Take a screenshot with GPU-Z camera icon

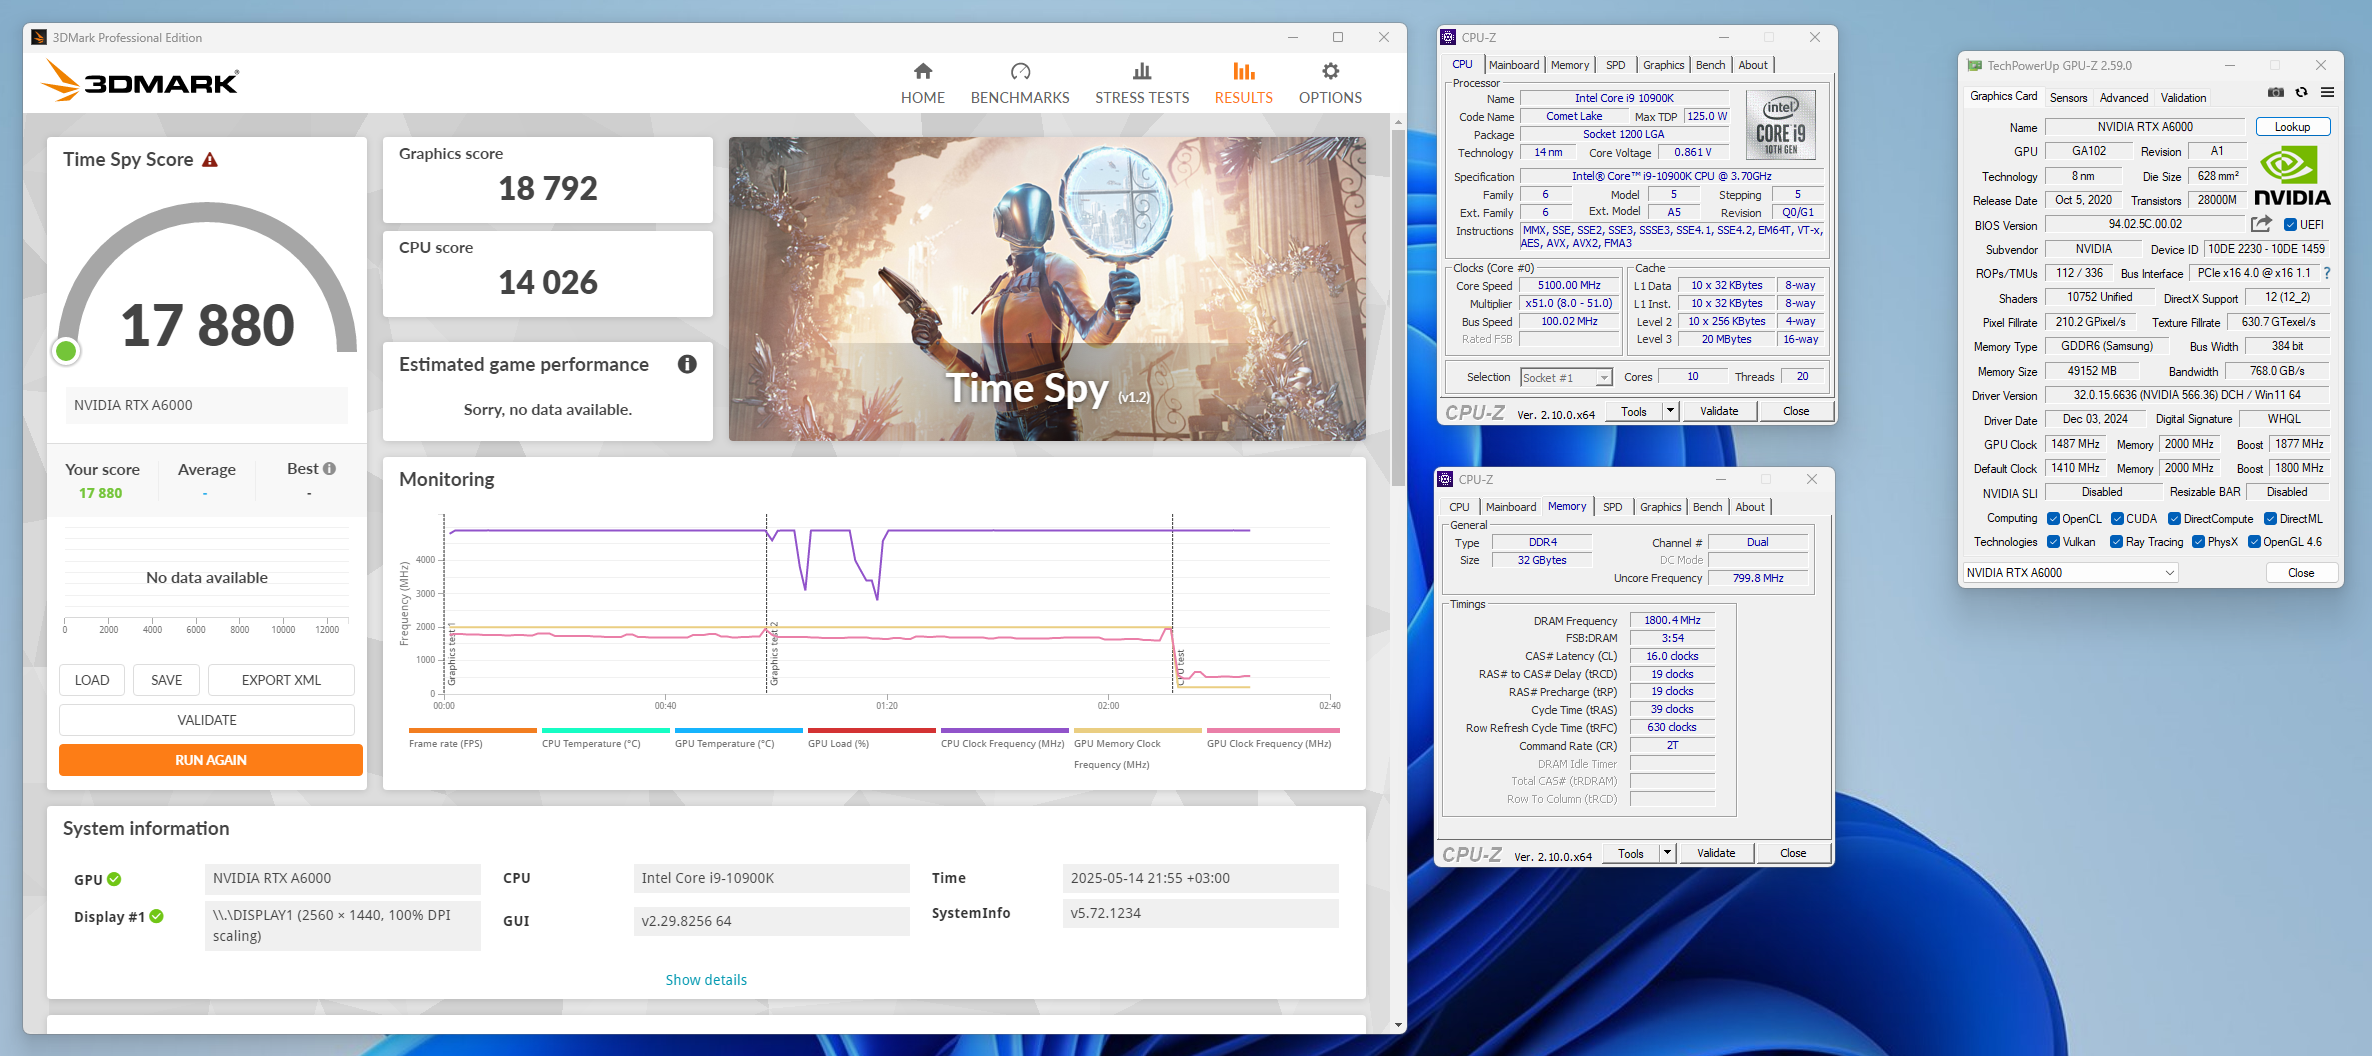coord(2275,92)
